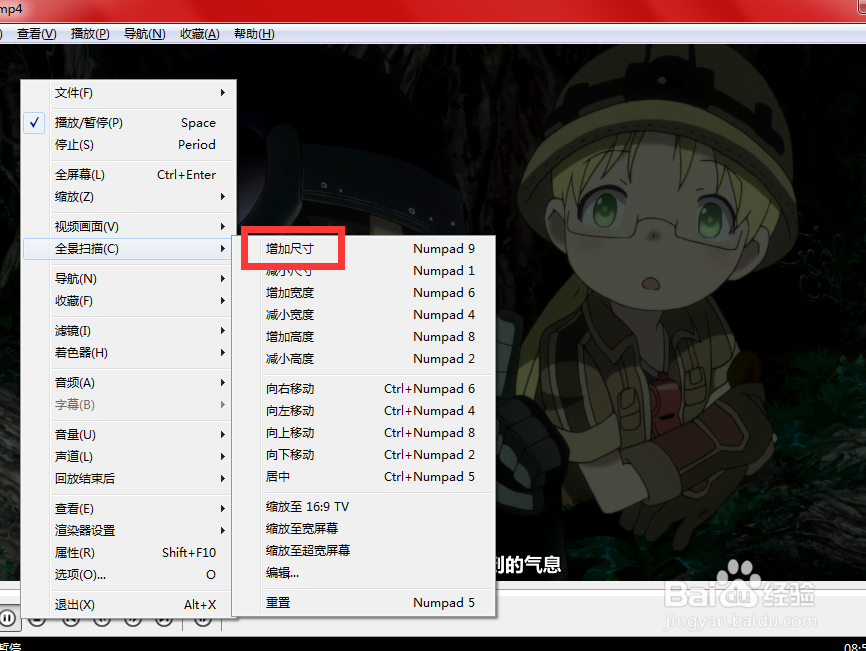Choose 居中 Ctrl+Numpad 5

(x=363, y=477)
